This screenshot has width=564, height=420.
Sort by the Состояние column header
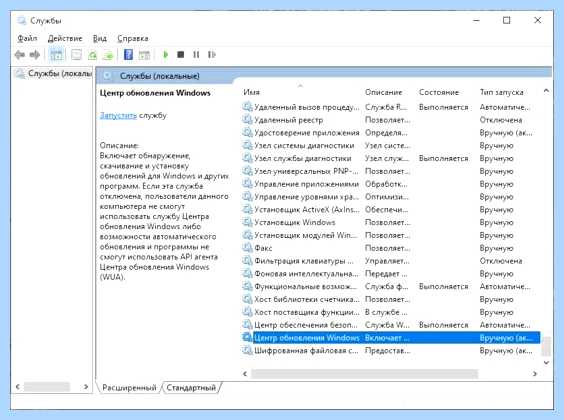tap(439, 92)
